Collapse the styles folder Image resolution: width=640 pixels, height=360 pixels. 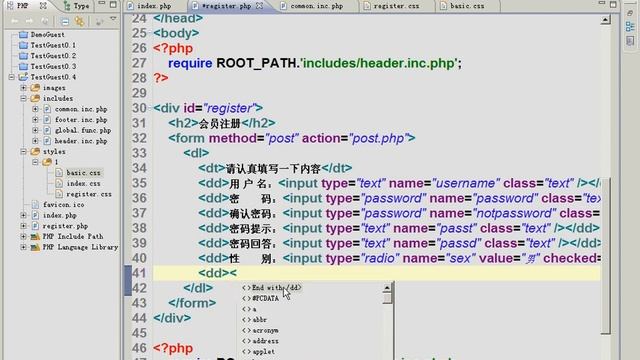[23, 151]
